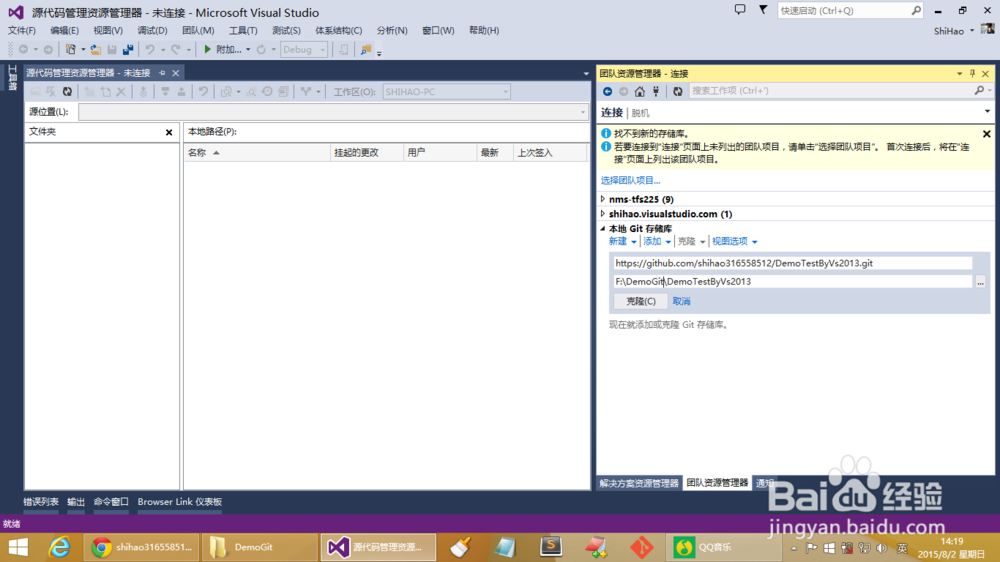
Task: Expand the shihao.visualstudio.com node
Action: click(x=603, y=214)
